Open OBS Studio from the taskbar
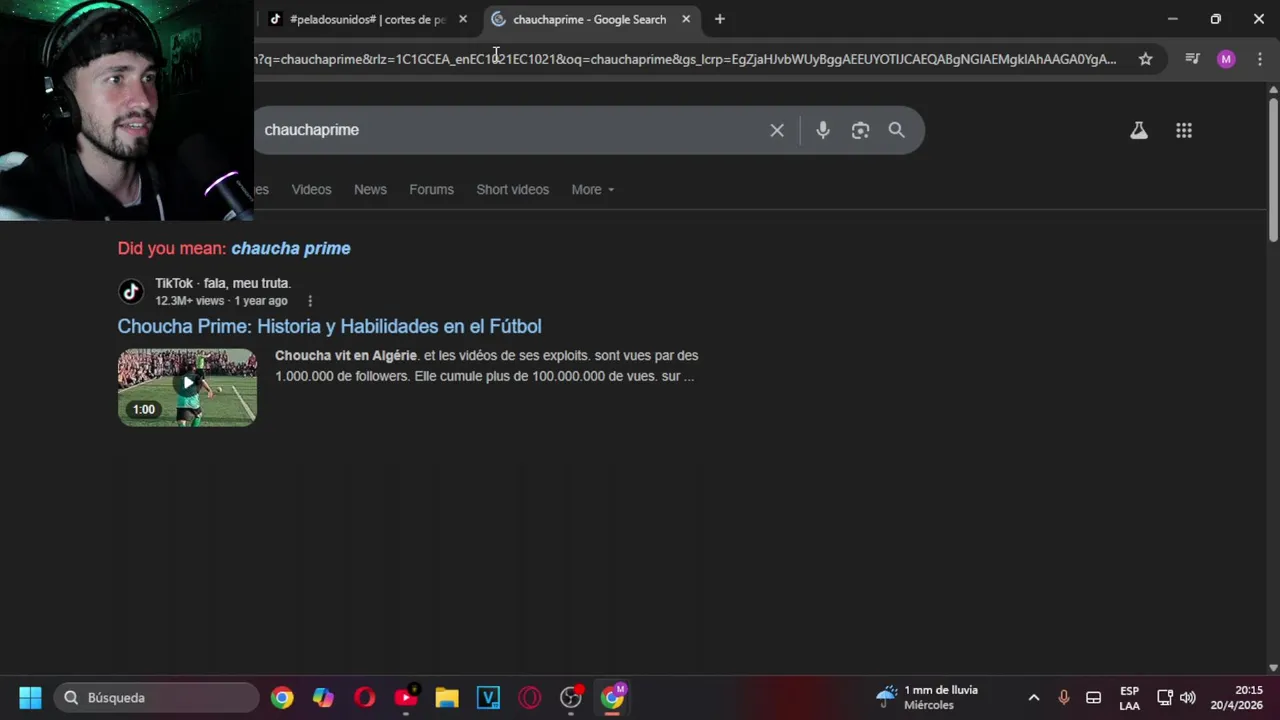 [571, 697]
